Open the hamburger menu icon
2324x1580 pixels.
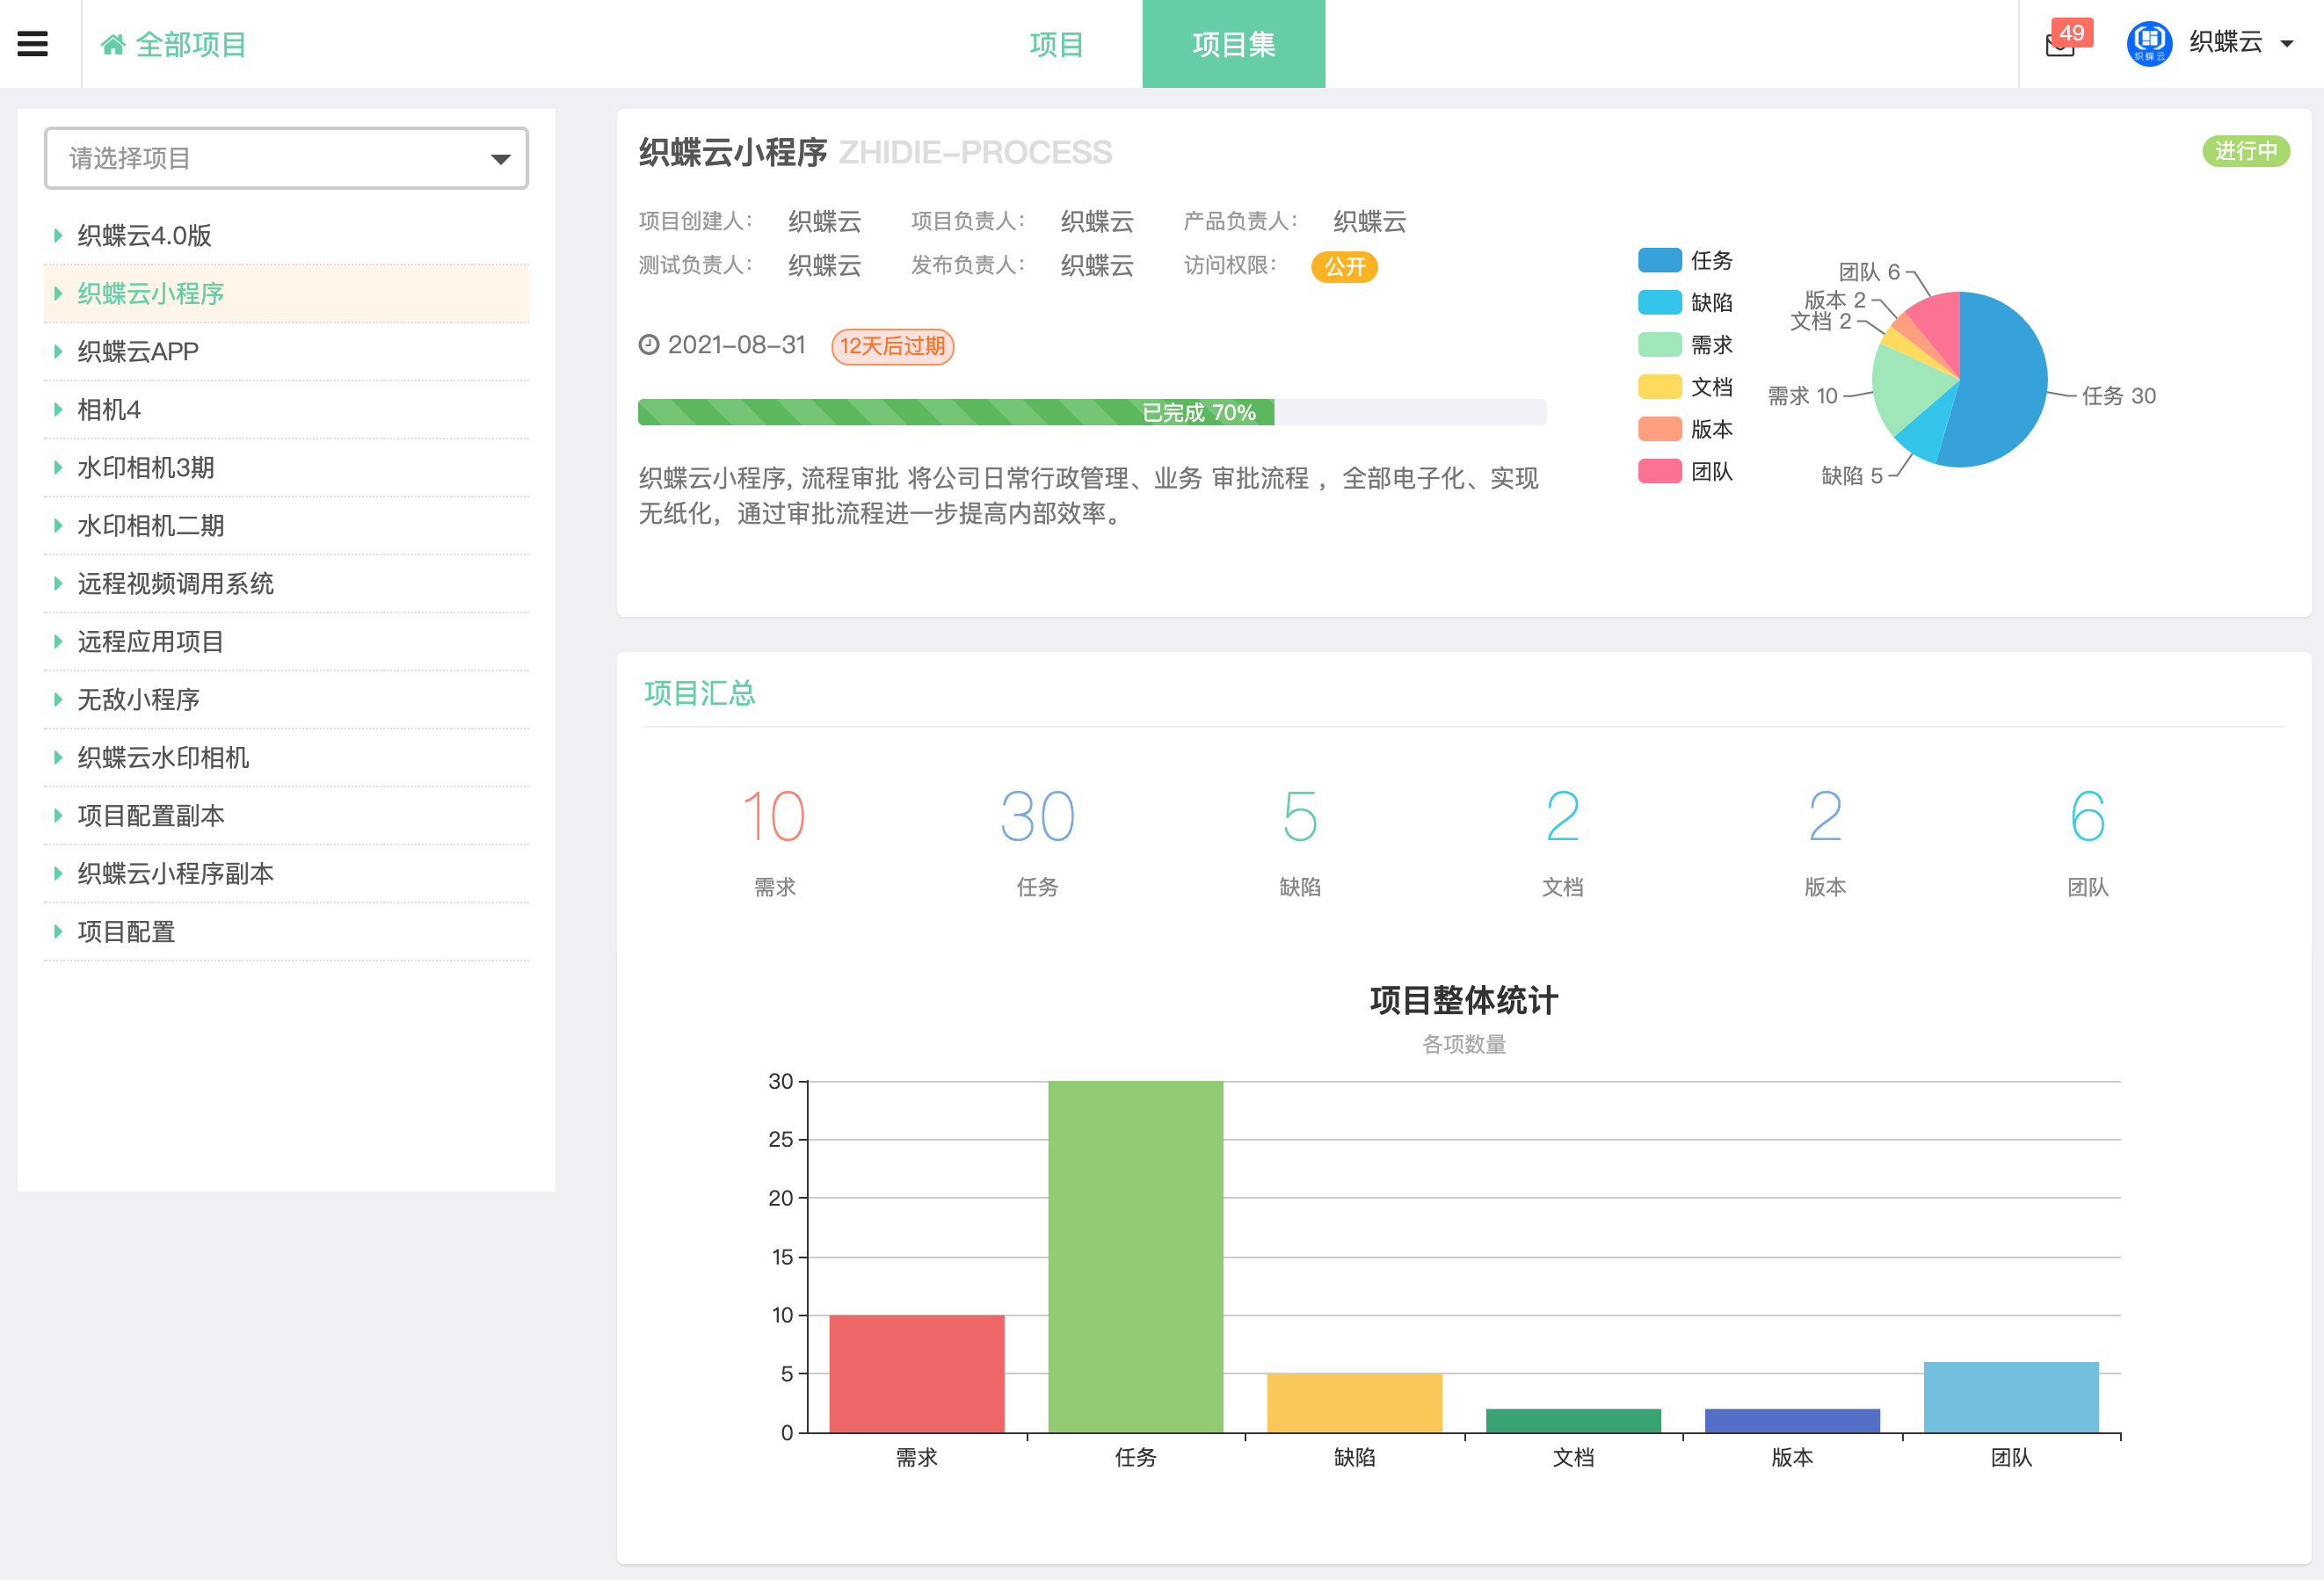[32, 44]
